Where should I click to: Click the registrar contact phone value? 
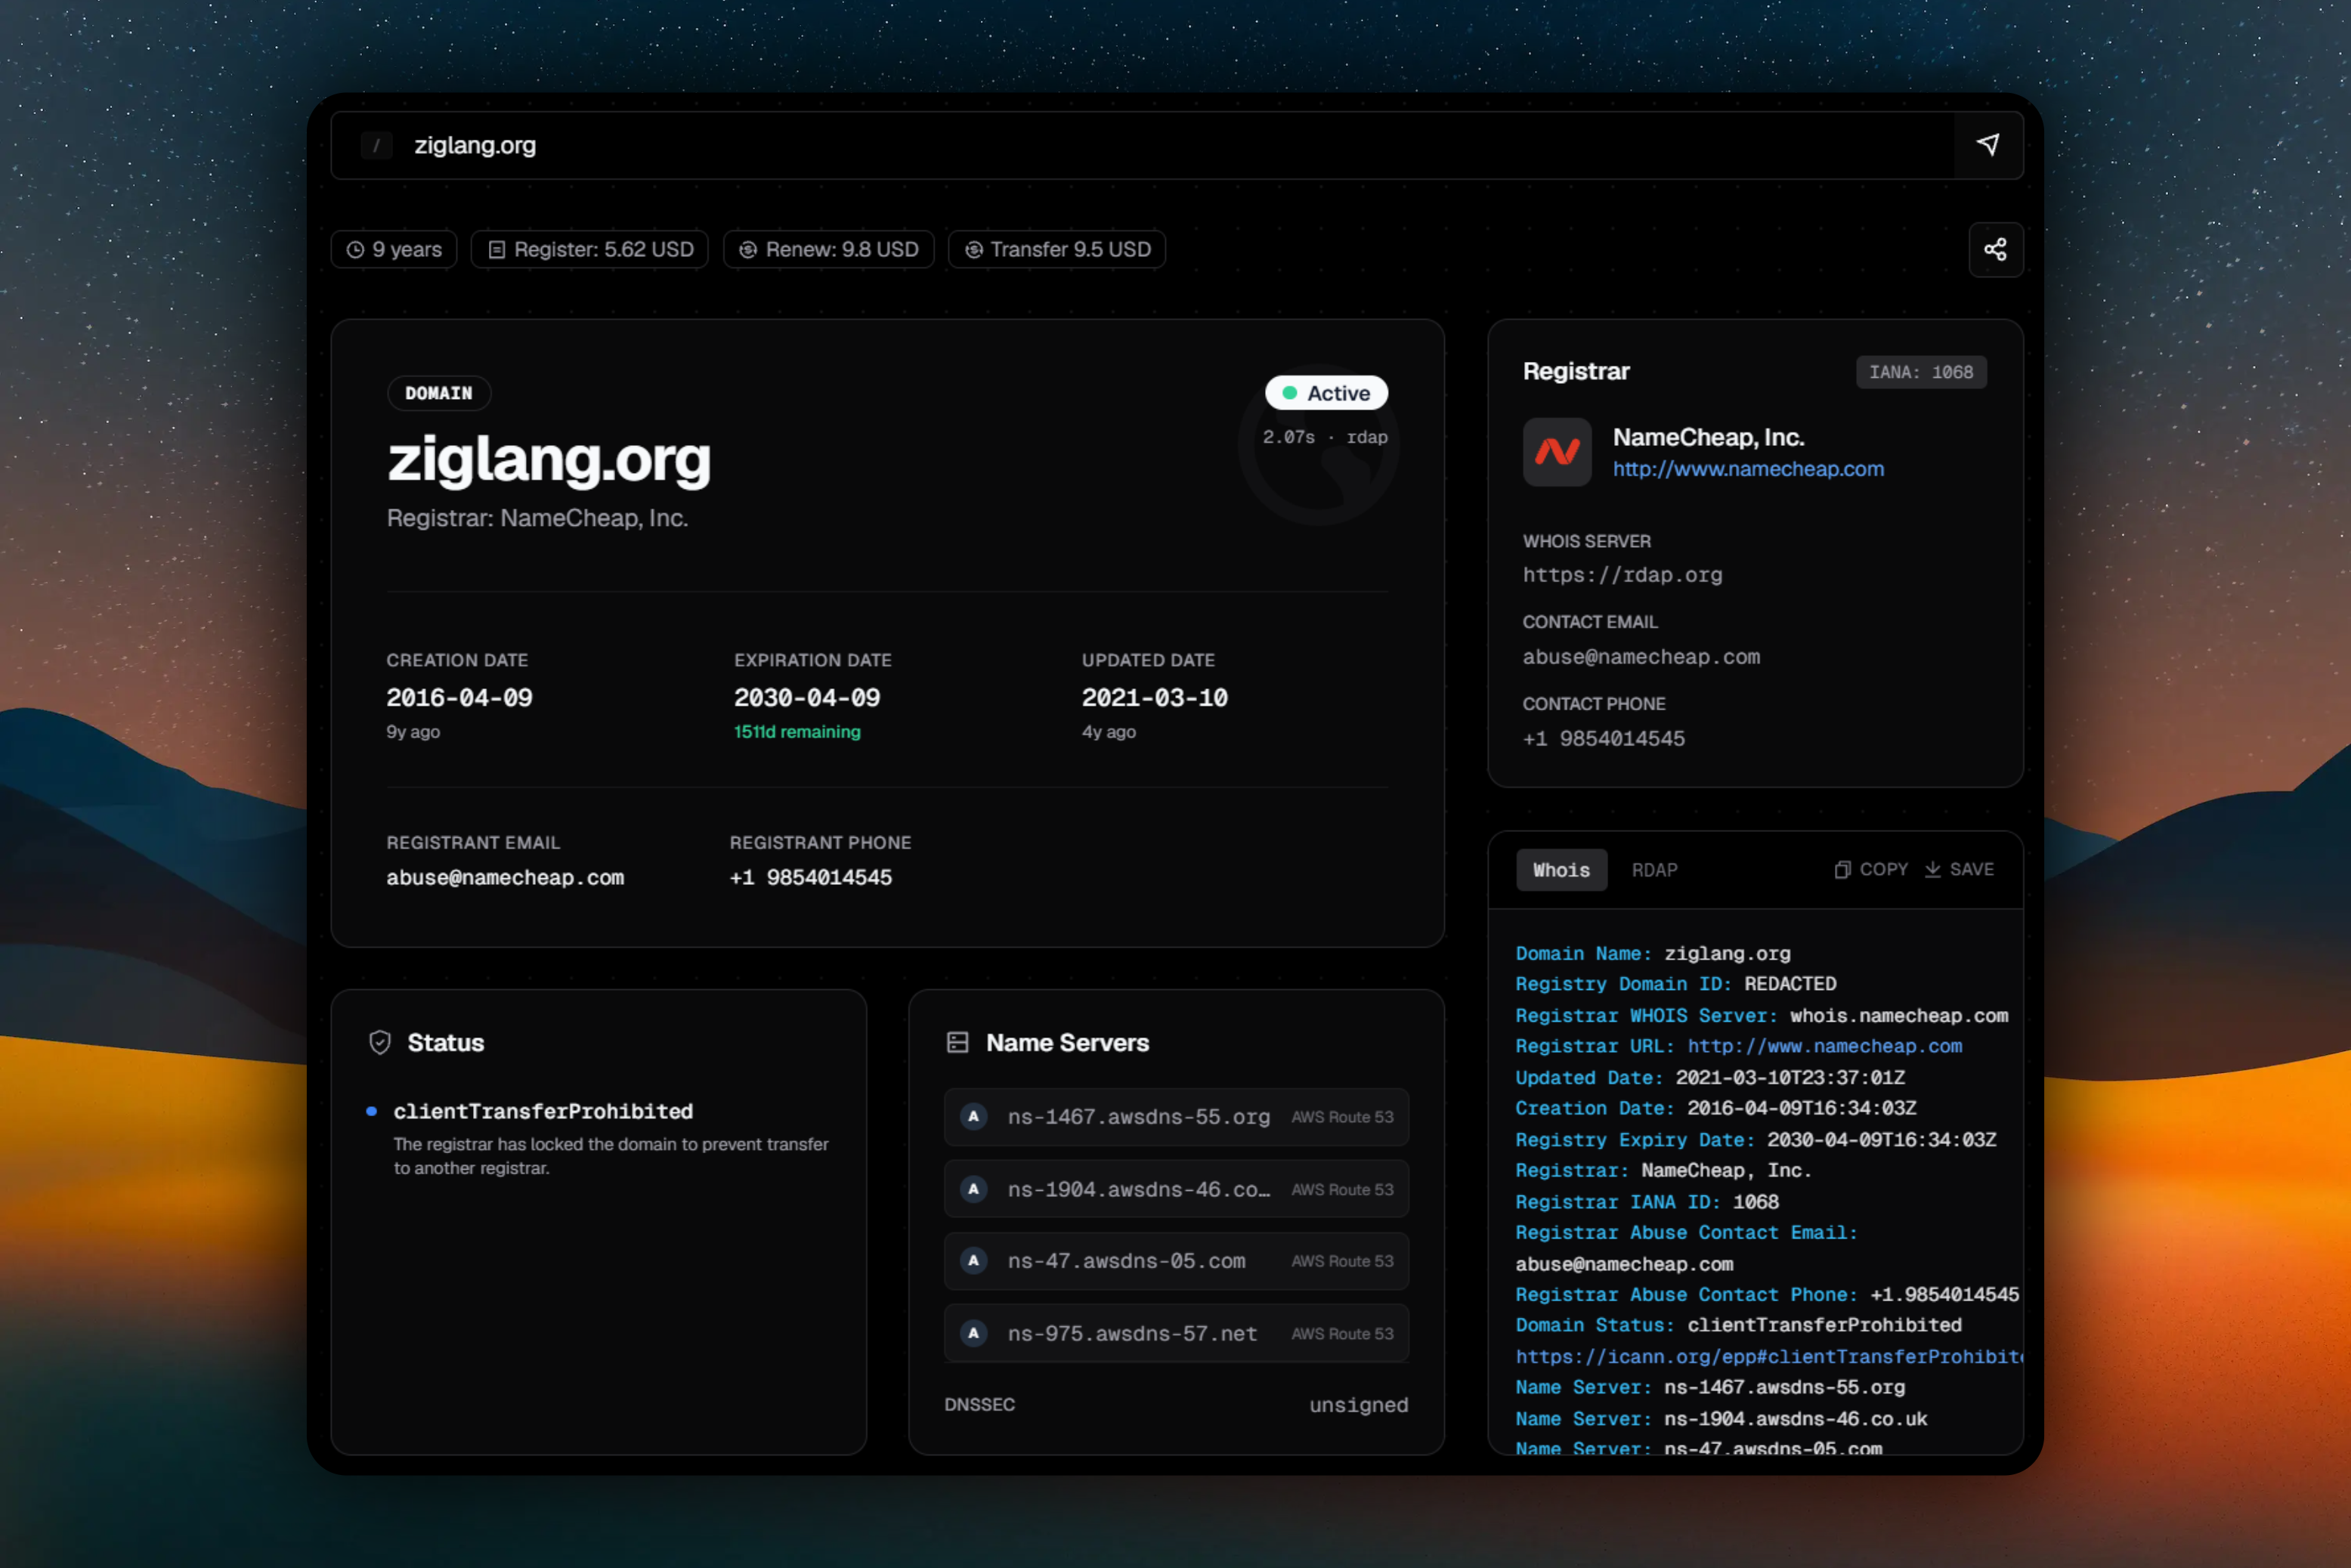[x=1603, y=739]
